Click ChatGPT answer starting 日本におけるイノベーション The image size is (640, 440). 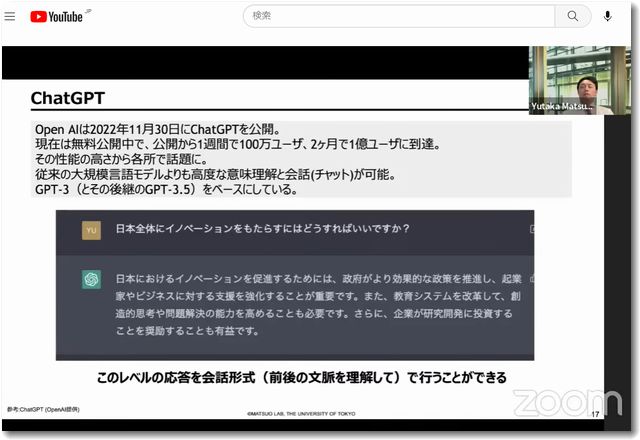tap(318, 304)
